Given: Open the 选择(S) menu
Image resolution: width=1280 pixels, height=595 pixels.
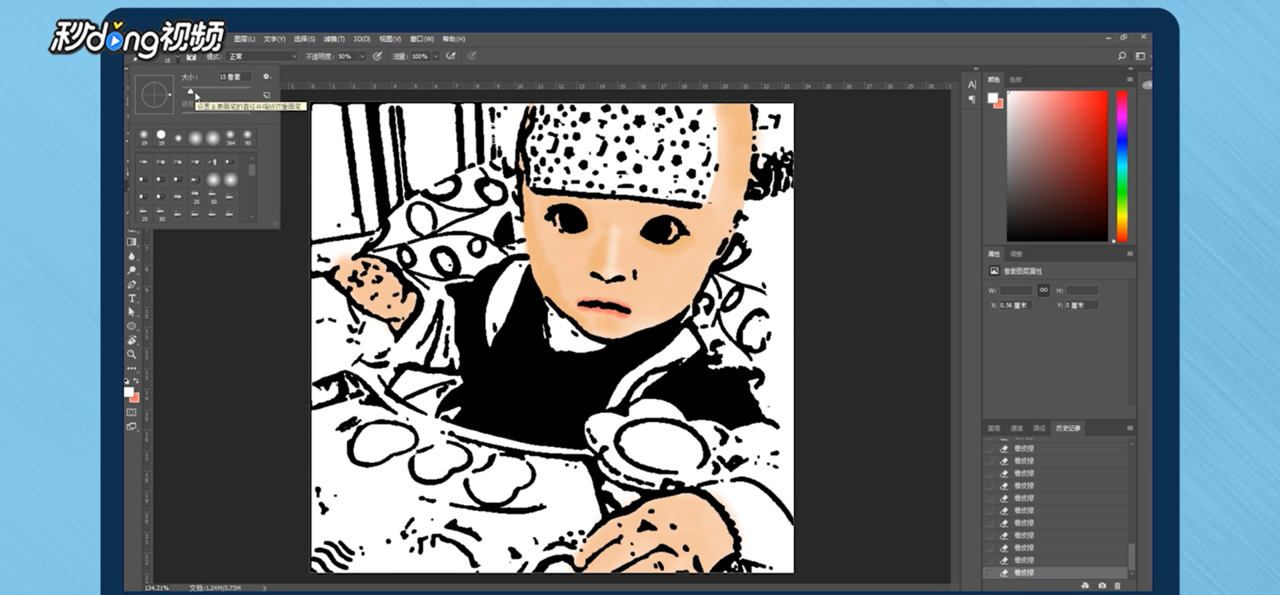Looking at the screenshot, I should 305,39.
